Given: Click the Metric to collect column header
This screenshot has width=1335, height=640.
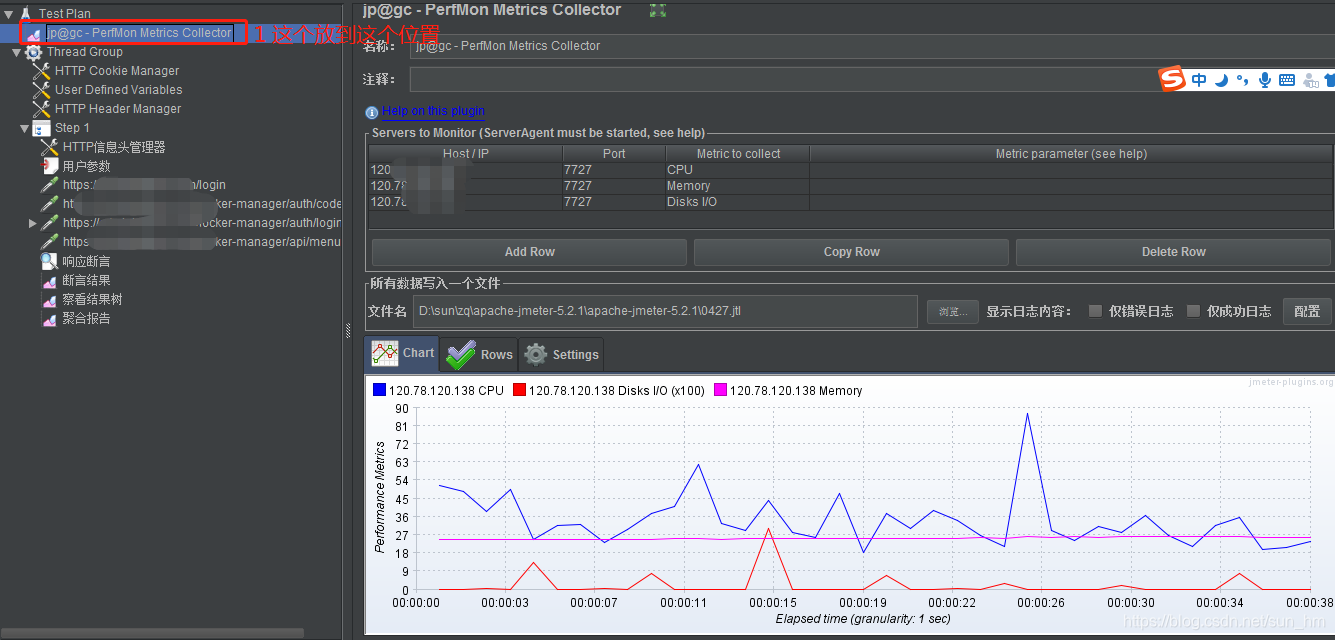Looking at the screenshot, I should tap(738, 153).
